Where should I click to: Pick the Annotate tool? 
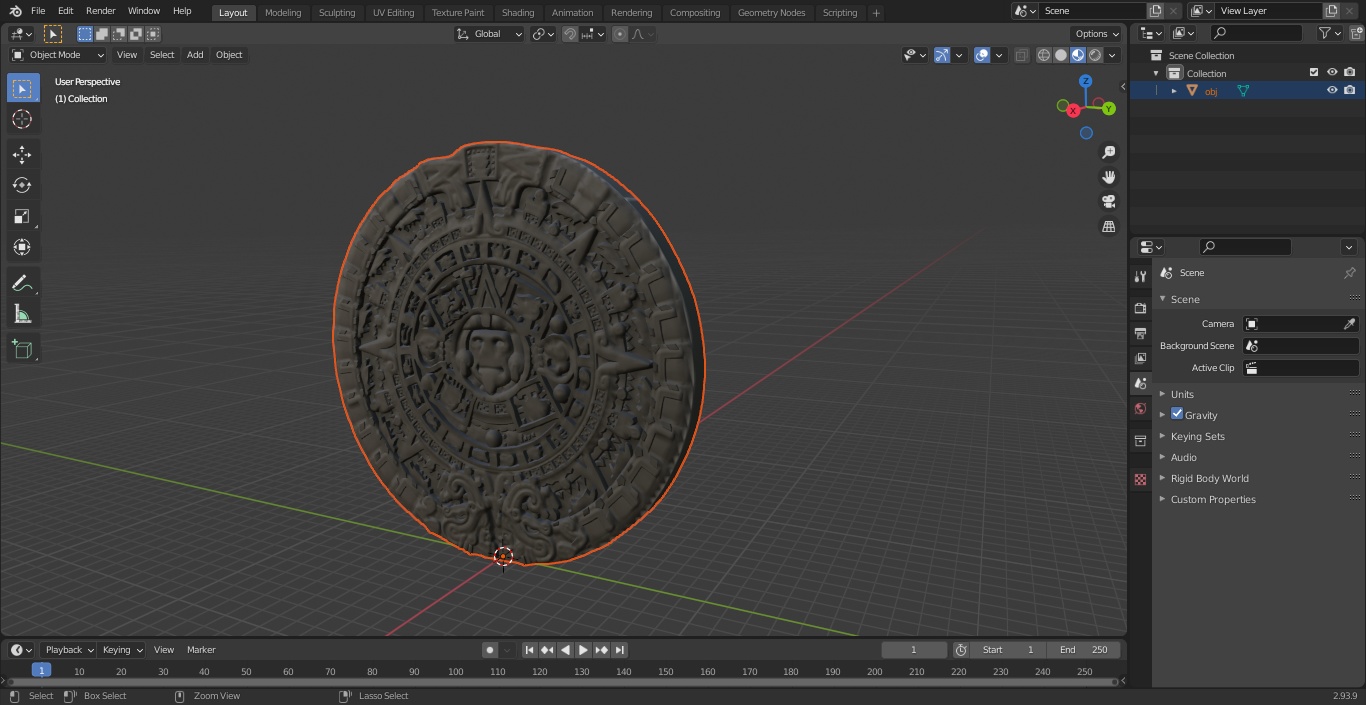22,283
